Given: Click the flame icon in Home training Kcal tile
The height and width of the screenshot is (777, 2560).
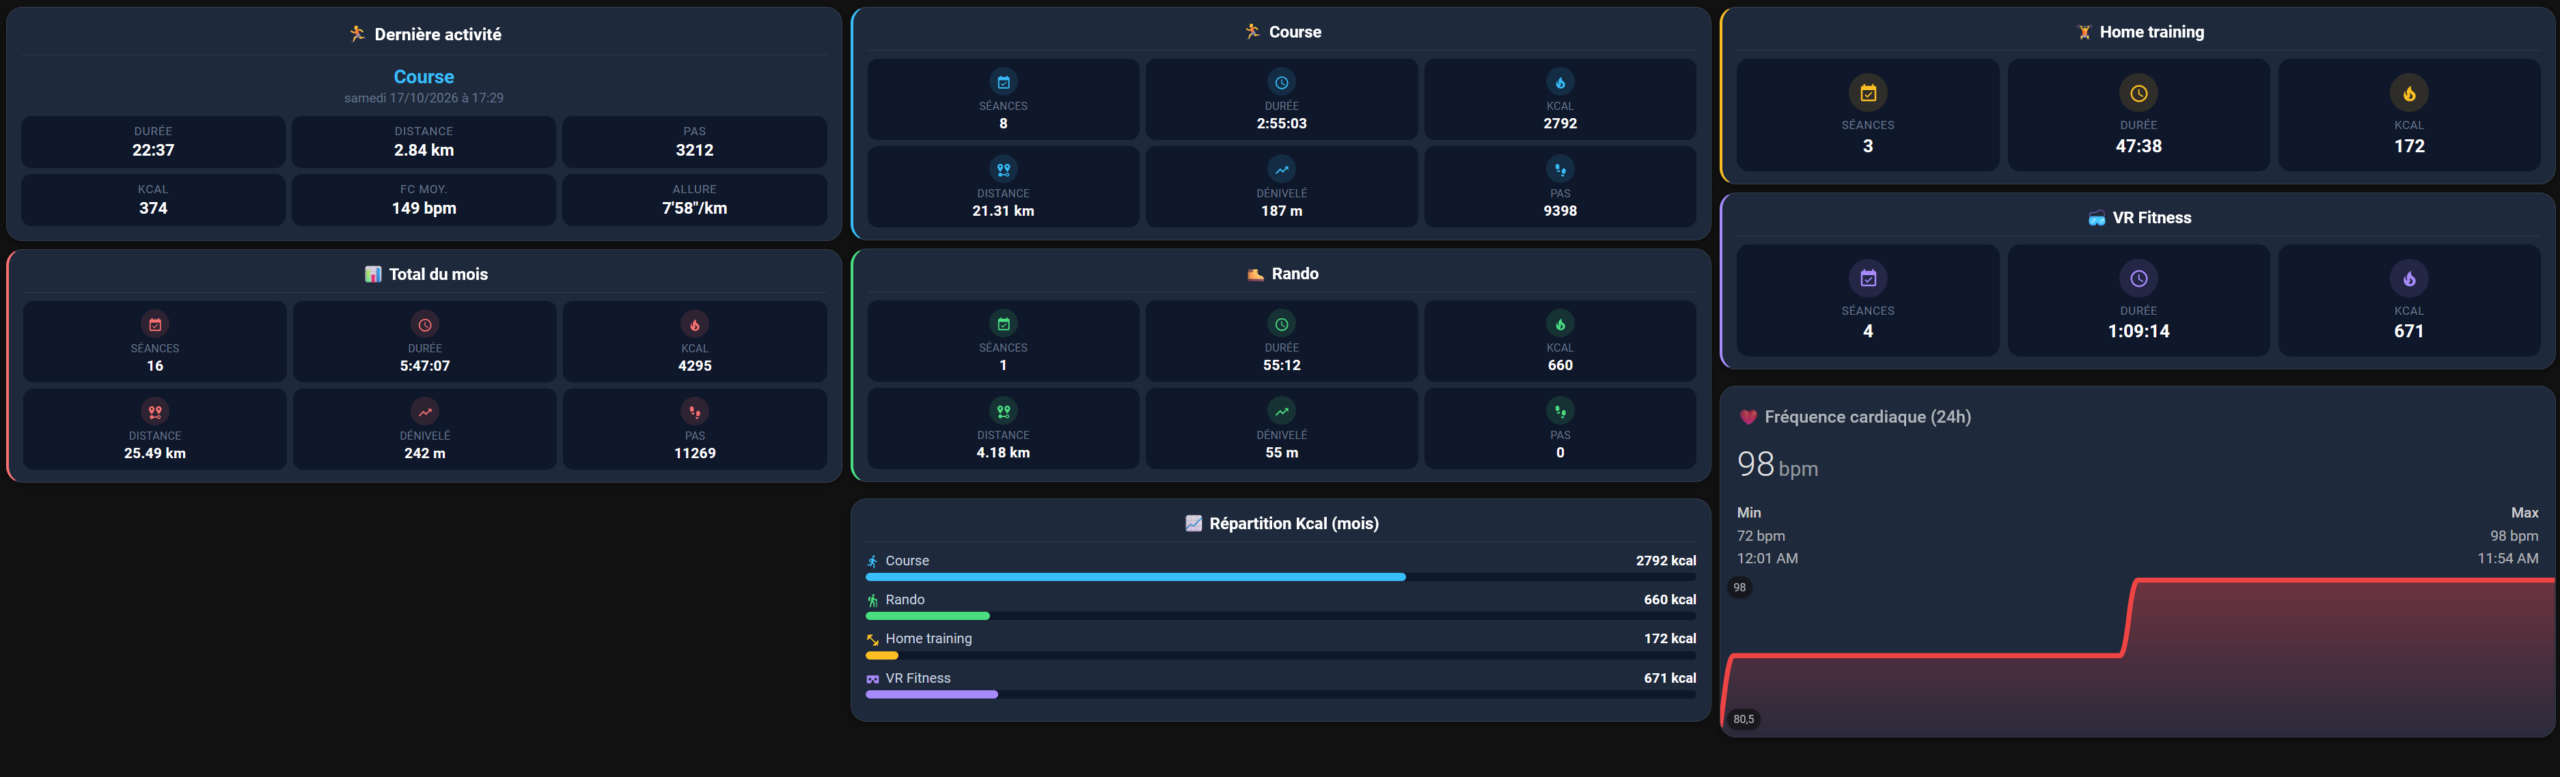Looking at the screenshot, I should coord(2409,93).
